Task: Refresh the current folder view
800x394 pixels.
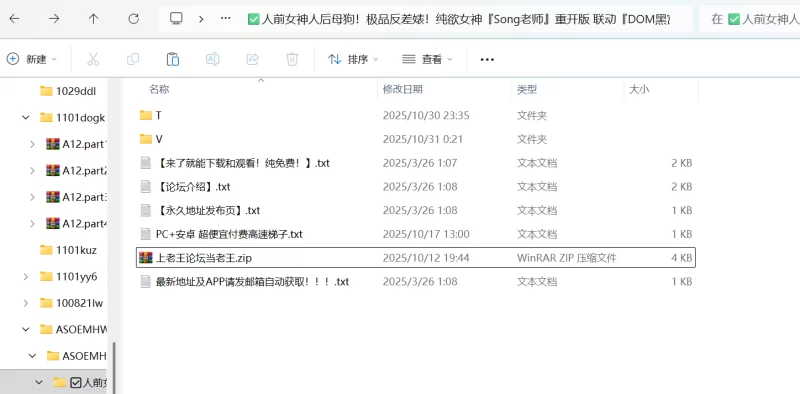Action: pyautogui.click(x=134, y=19)
